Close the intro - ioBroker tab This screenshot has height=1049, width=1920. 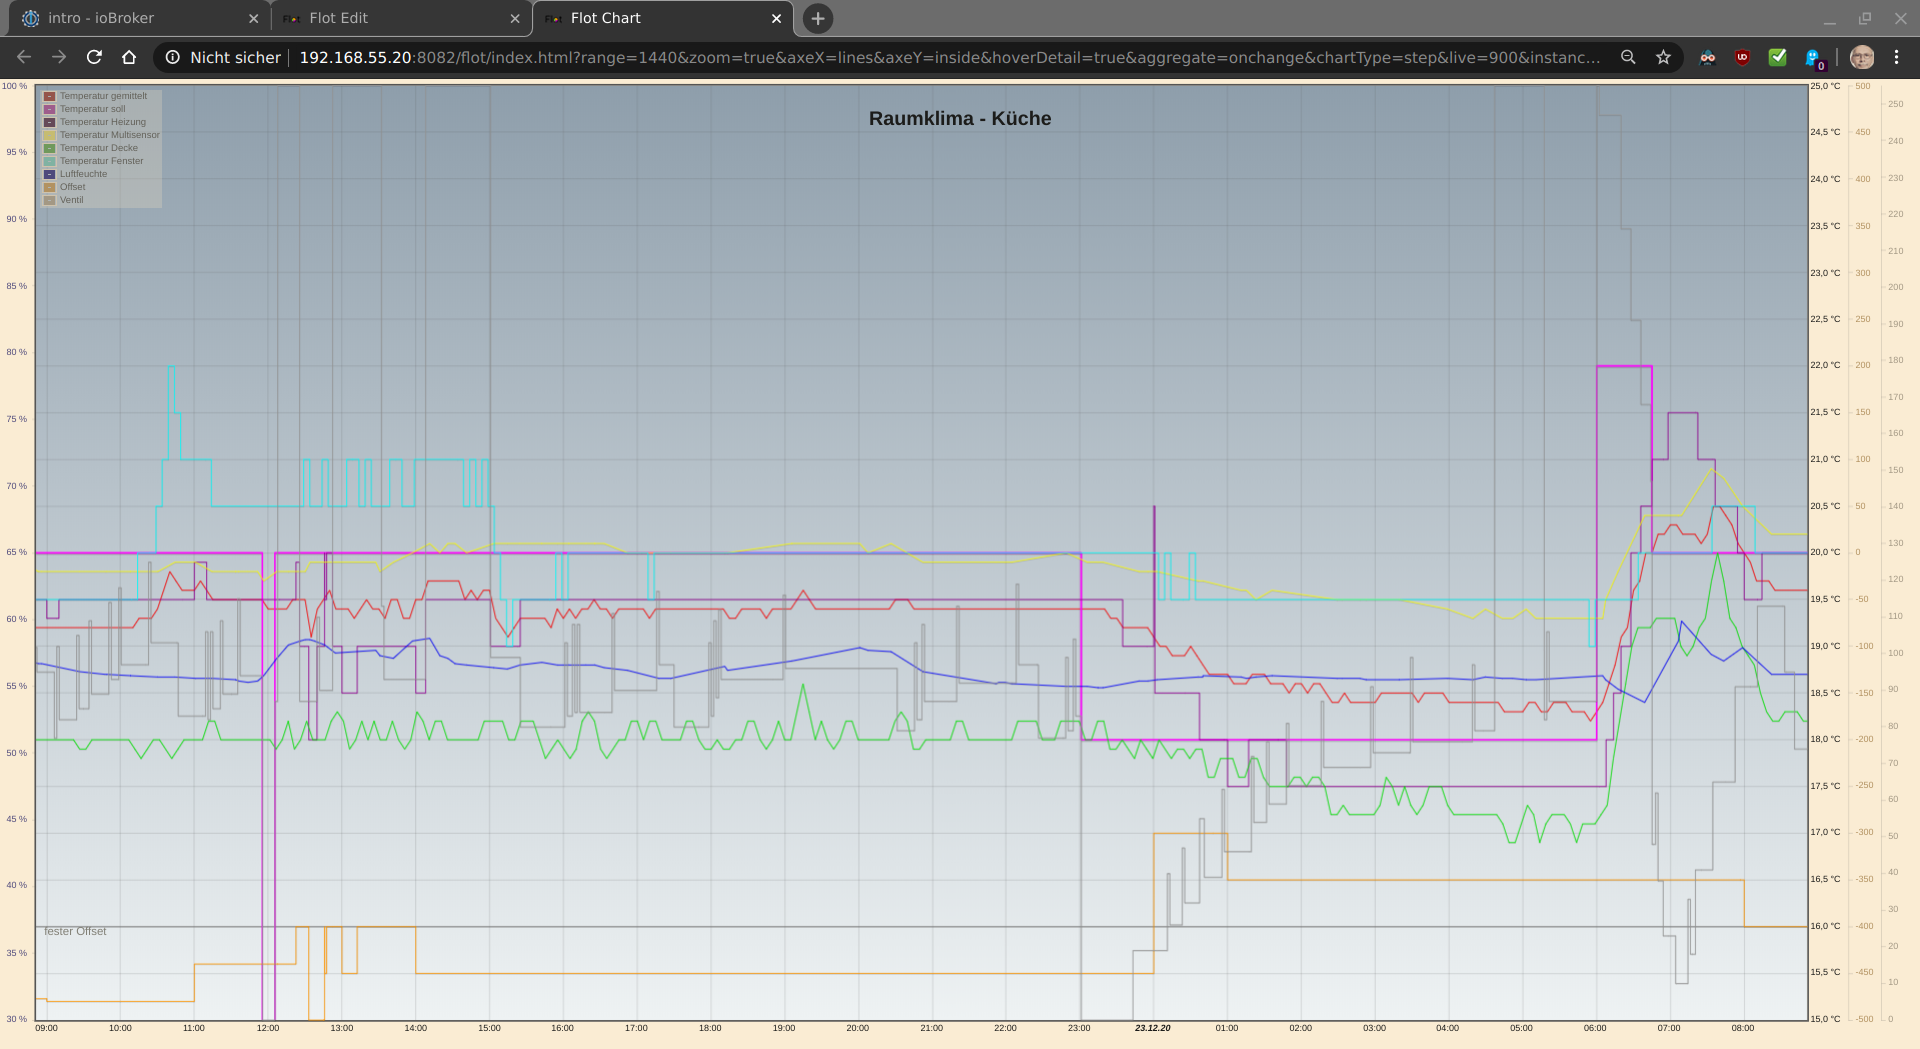tap(253, 18)
